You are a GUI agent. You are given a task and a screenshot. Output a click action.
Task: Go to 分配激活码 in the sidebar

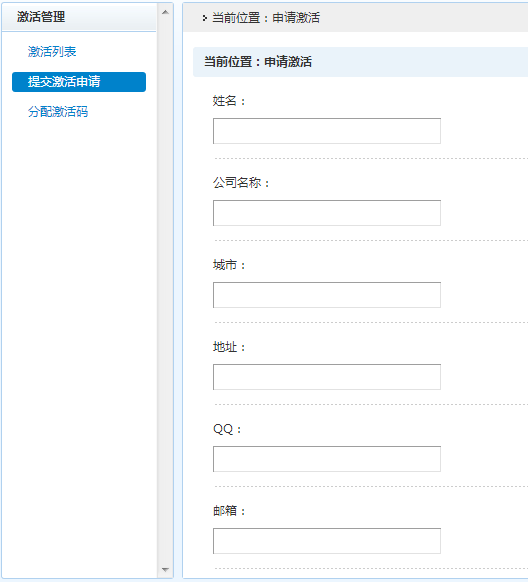tap(58, 112)
